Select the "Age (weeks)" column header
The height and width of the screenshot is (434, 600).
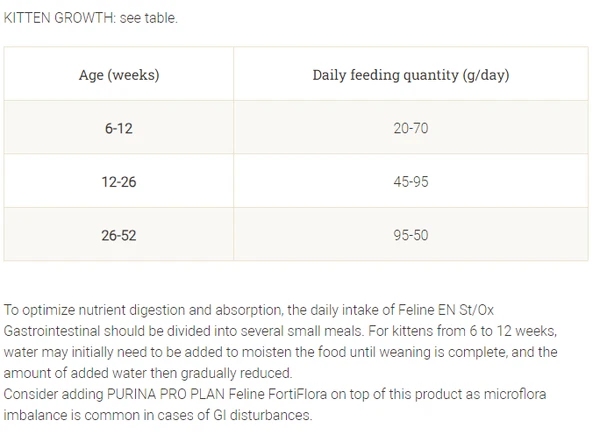[x=119, y=75]
